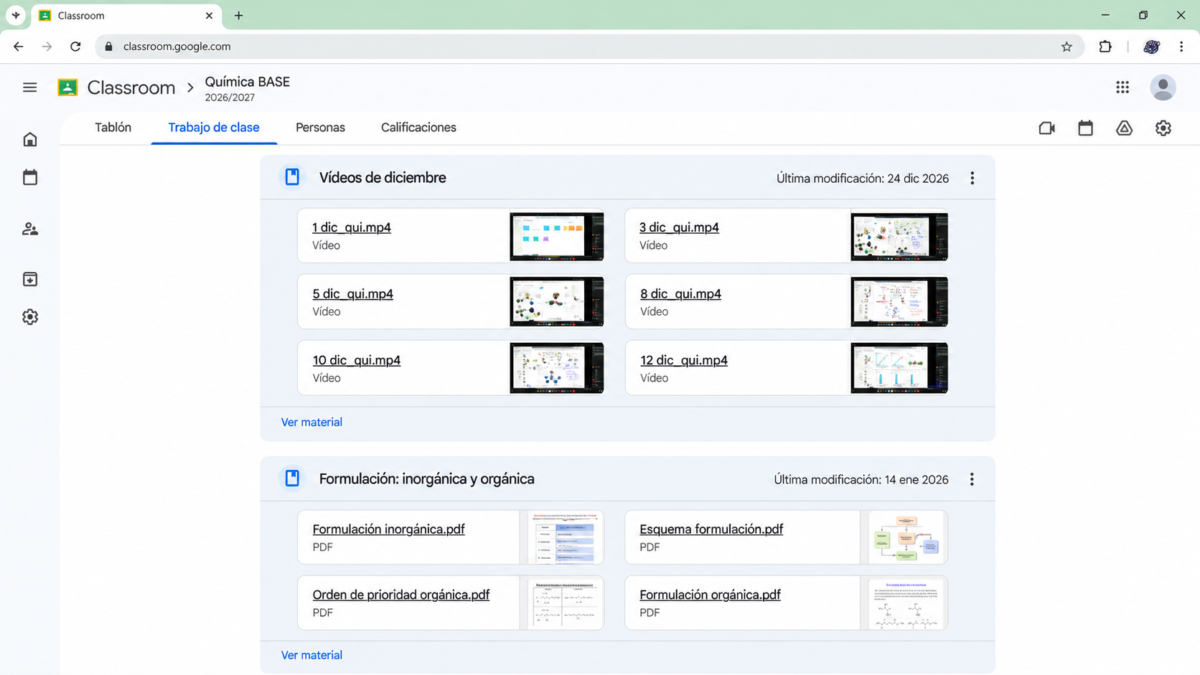This screenshot has width=1200, height=675.
Task: Click the 12 dic_qui.mp4 video thumbnail
Action: tap(899, 368)
